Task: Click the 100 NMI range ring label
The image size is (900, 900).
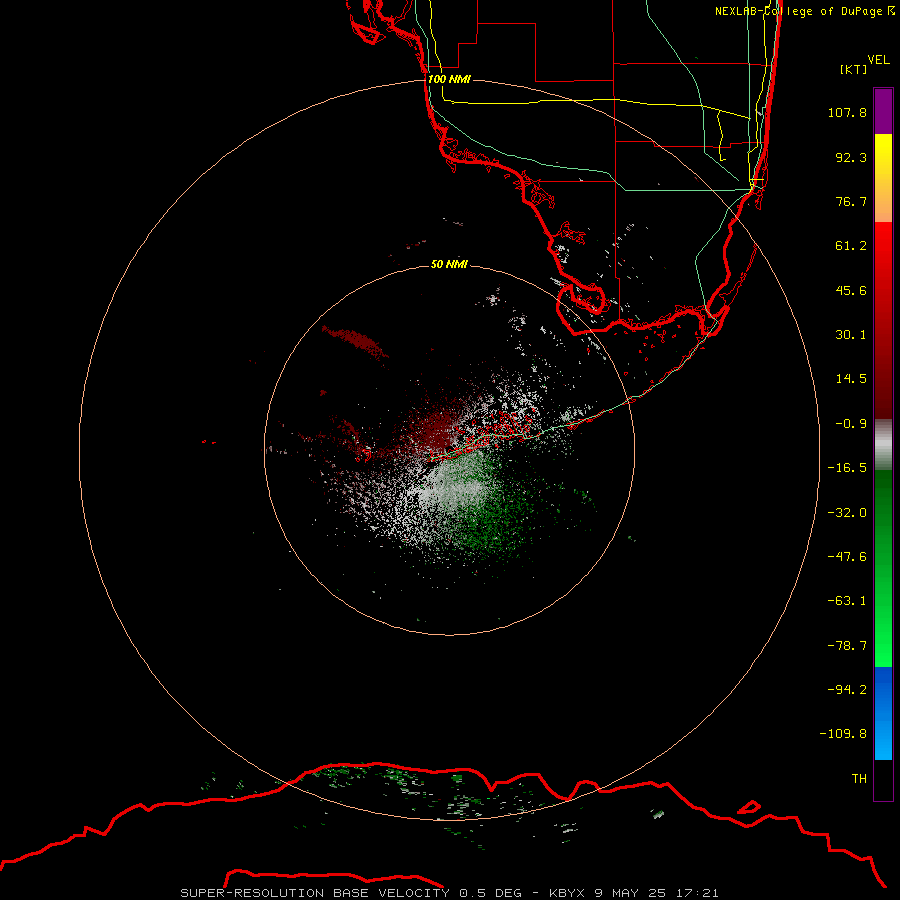Action: [x=449, y=79]
